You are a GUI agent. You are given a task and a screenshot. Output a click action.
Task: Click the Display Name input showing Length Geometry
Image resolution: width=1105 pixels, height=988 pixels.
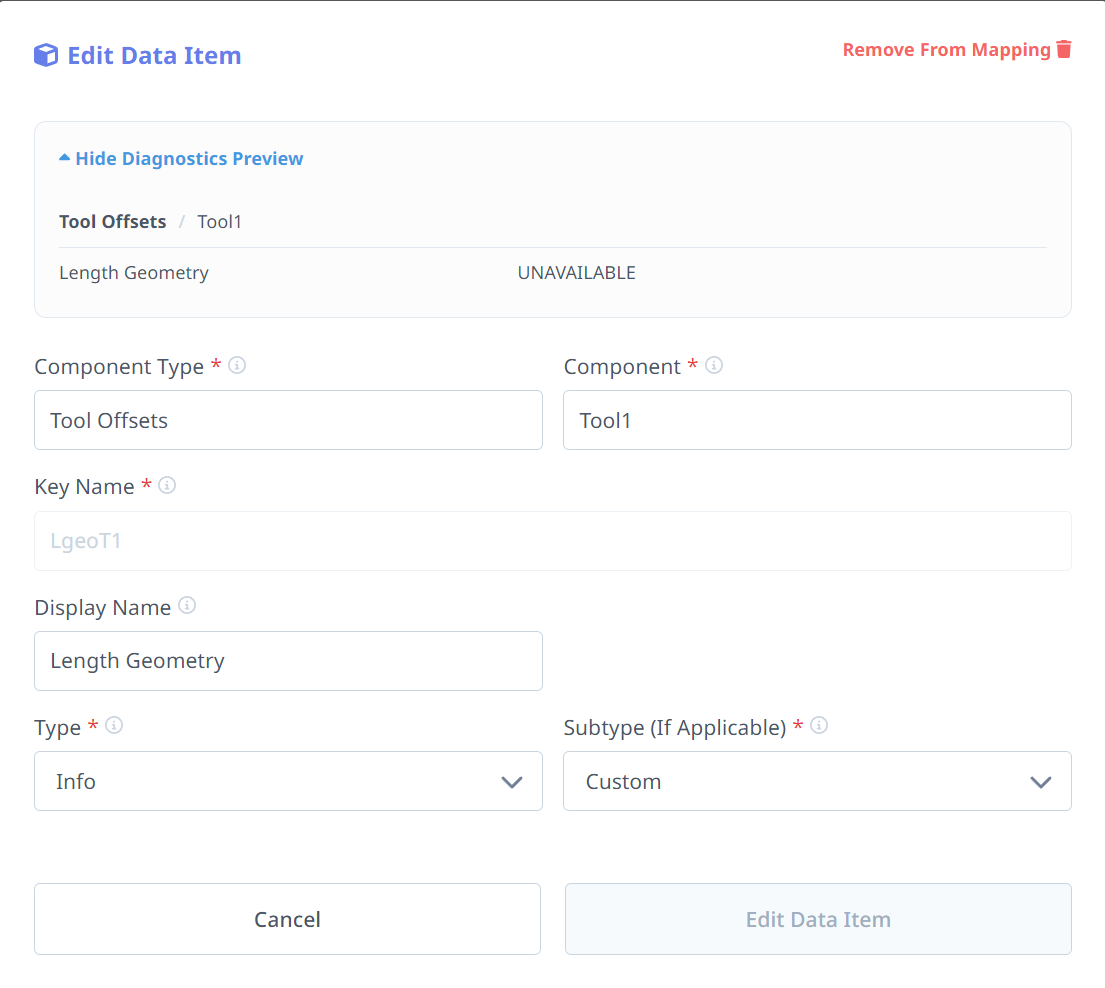pyautogui.click(x=288, y=661)
